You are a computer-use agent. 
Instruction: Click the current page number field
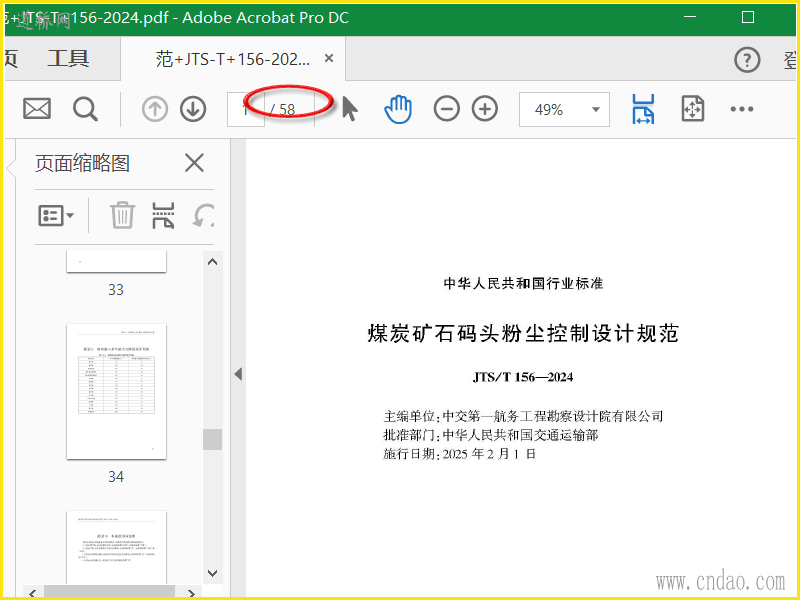[245, 109]
